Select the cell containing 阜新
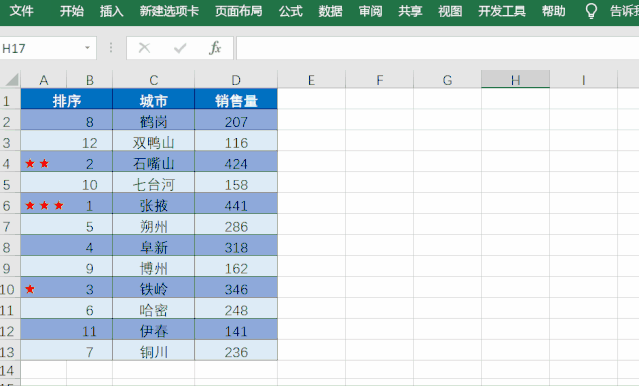Viewport: 639px width, 386px height. pyautogui.click(x=154, y=246)
